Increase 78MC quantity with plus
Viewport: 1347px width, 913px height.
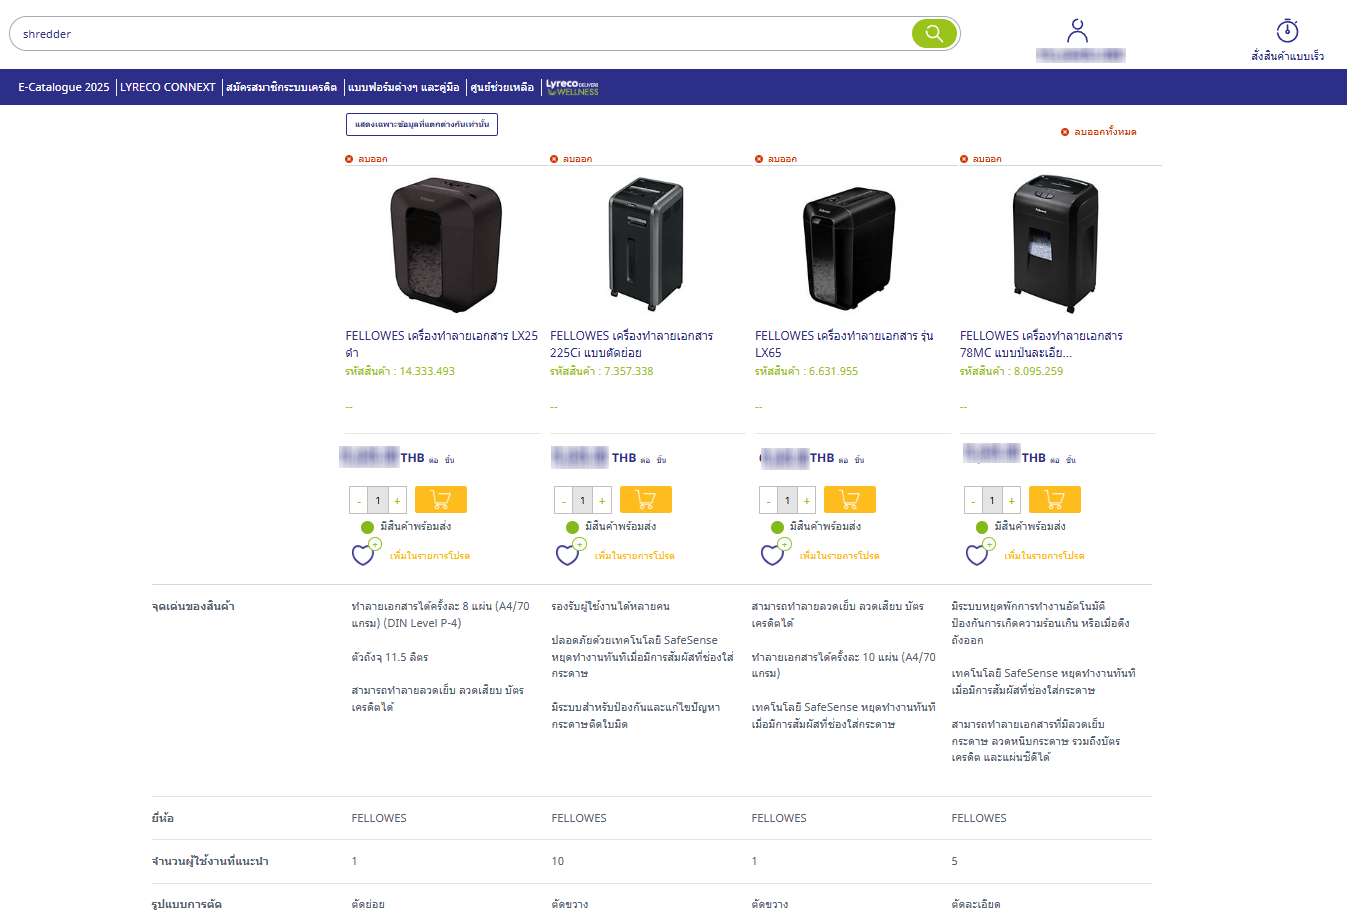tap(1012, 500)
